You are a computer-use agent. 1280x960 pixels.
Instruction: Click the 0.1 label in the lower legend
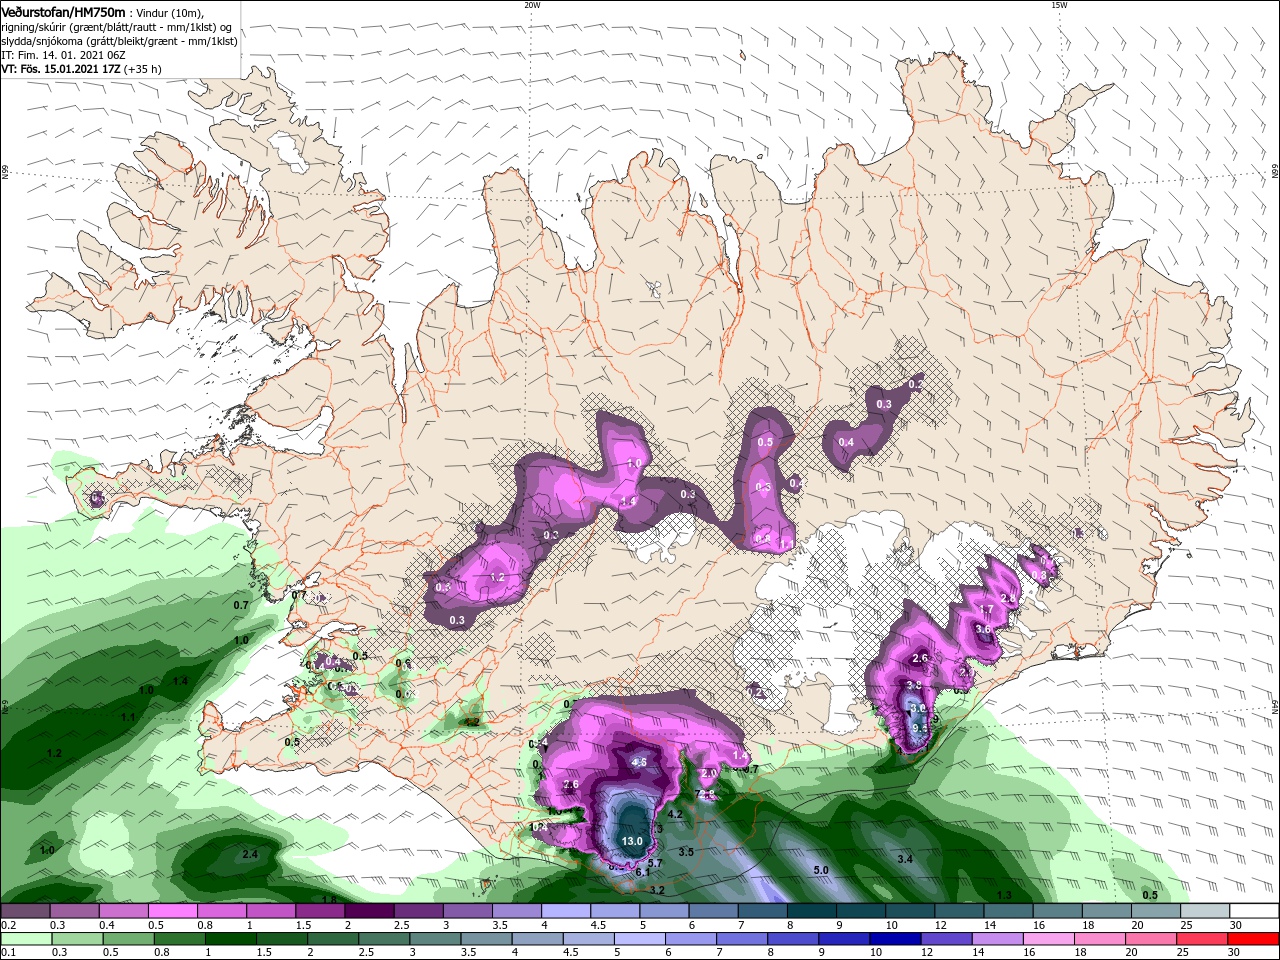[x=9, y=953]
